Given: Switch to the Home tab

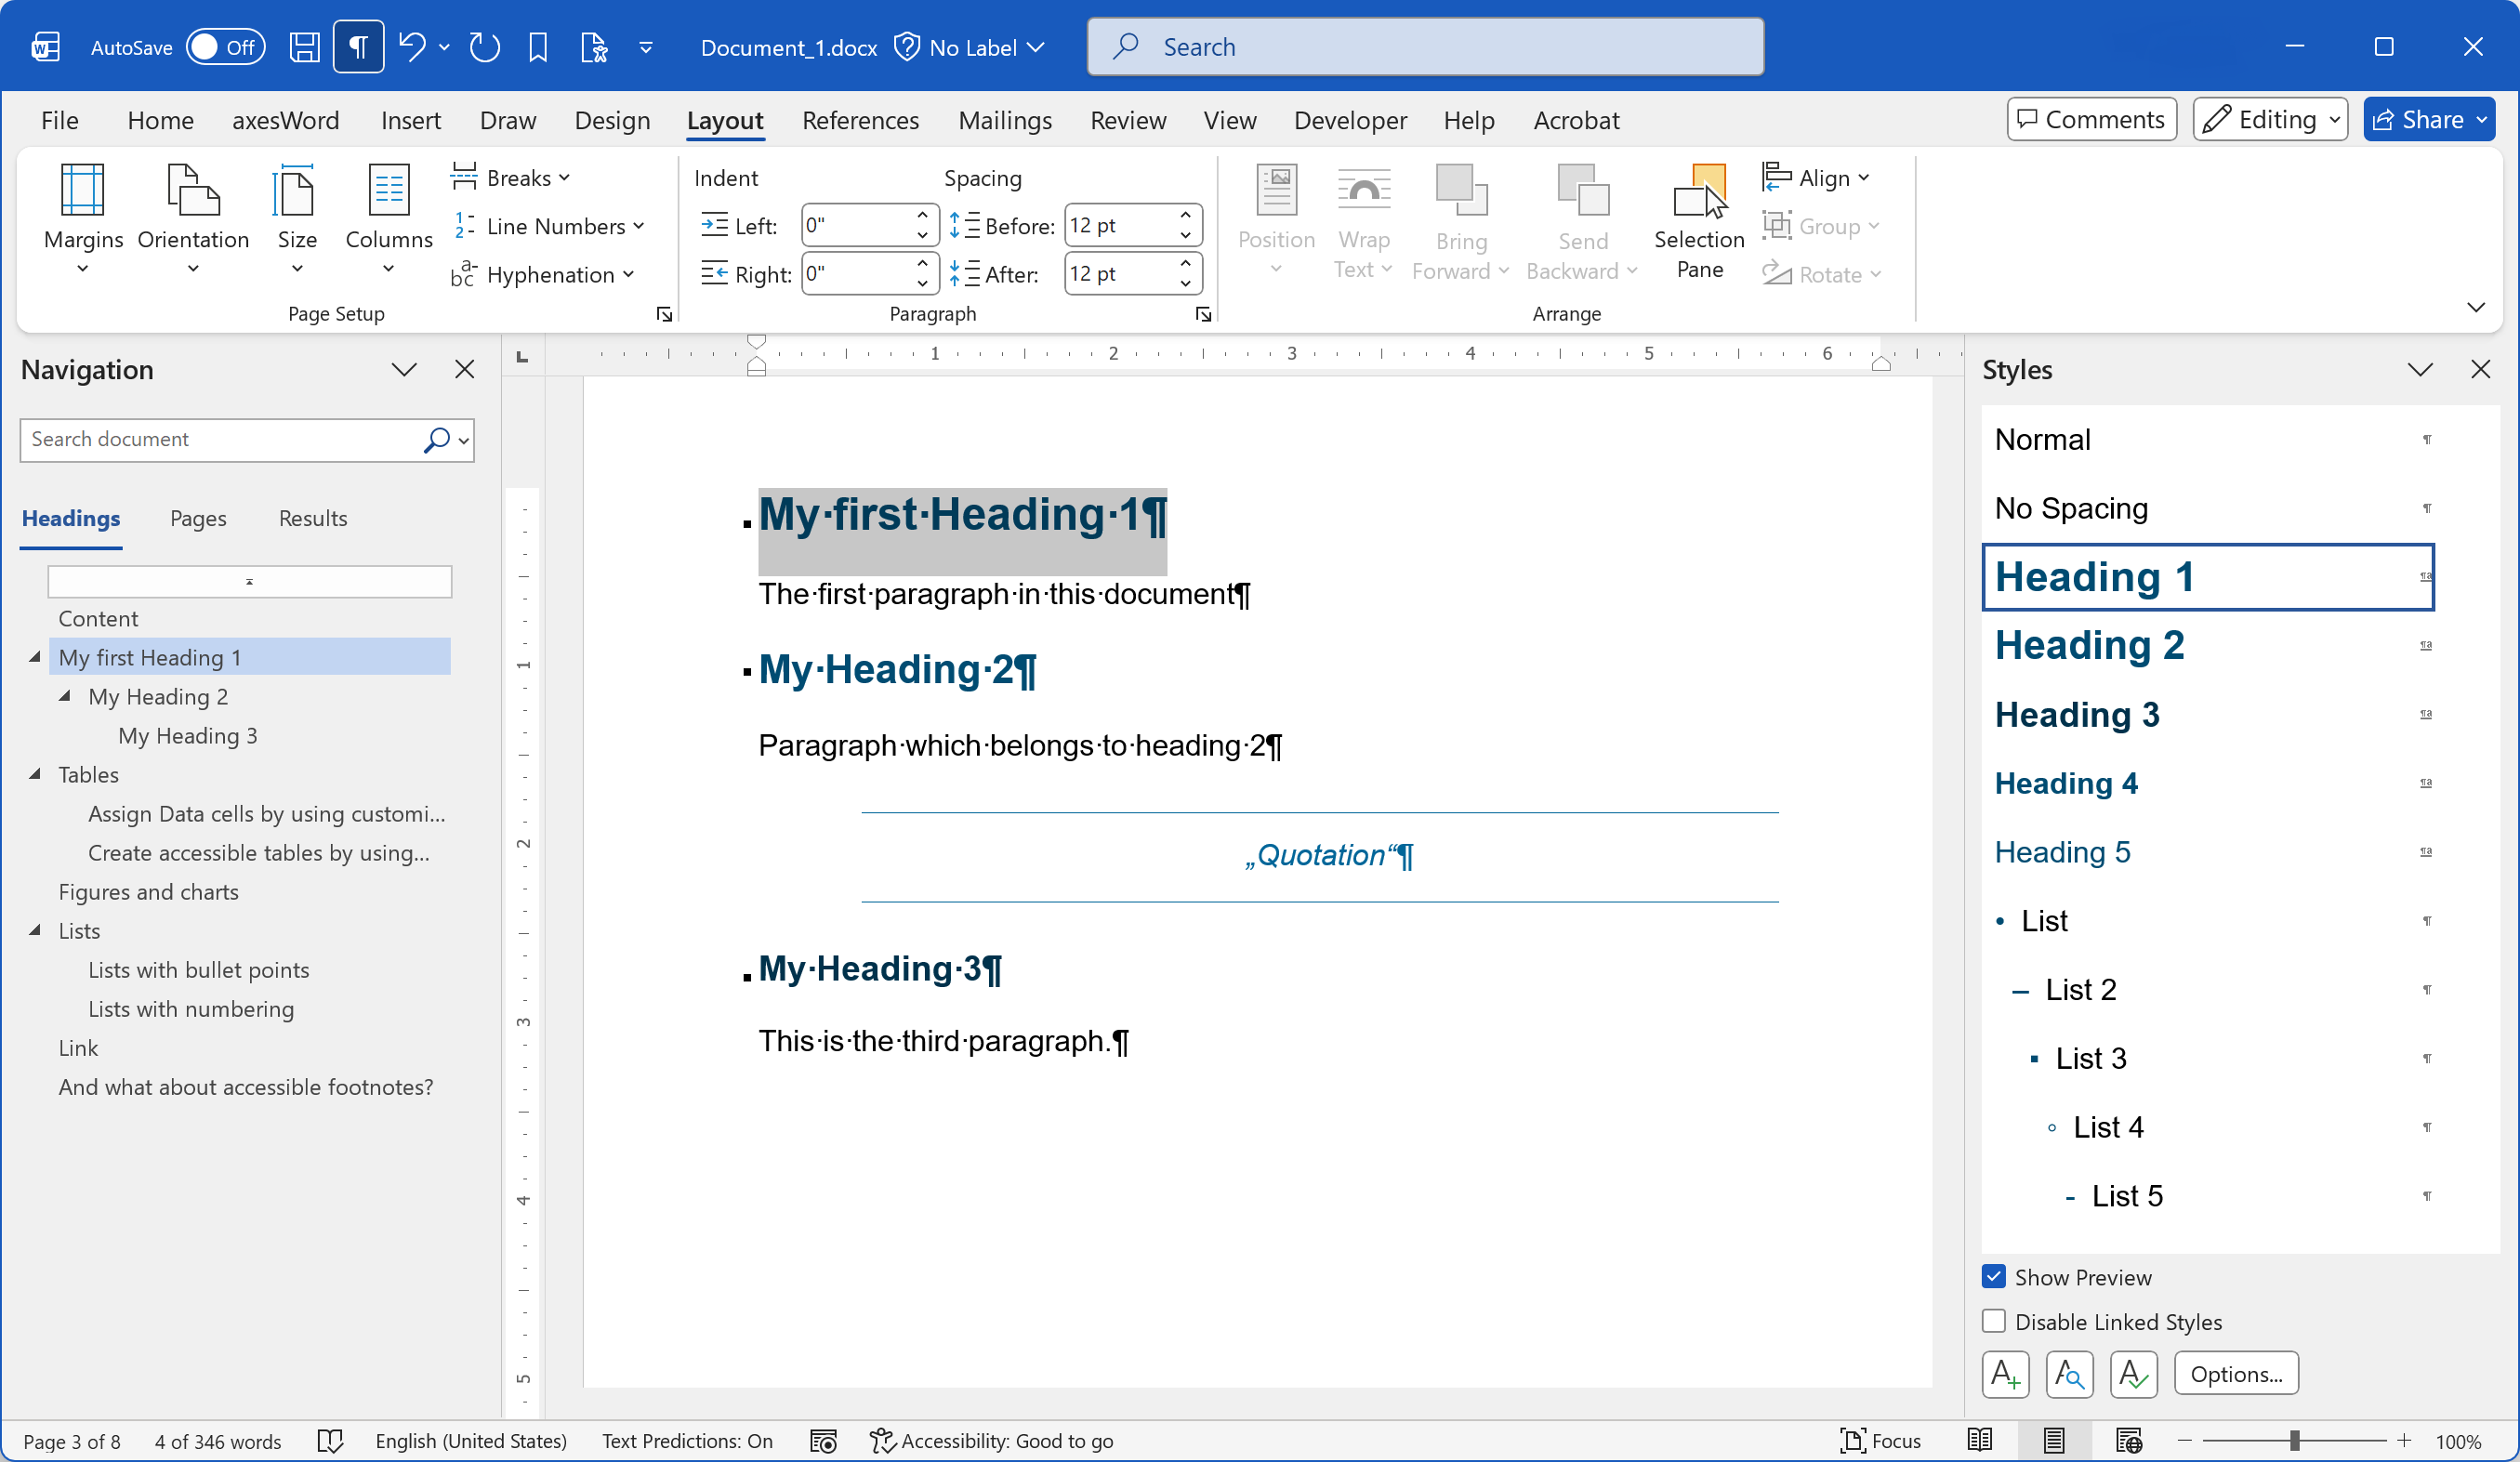Looking at the screenshot, I should 160,120.
